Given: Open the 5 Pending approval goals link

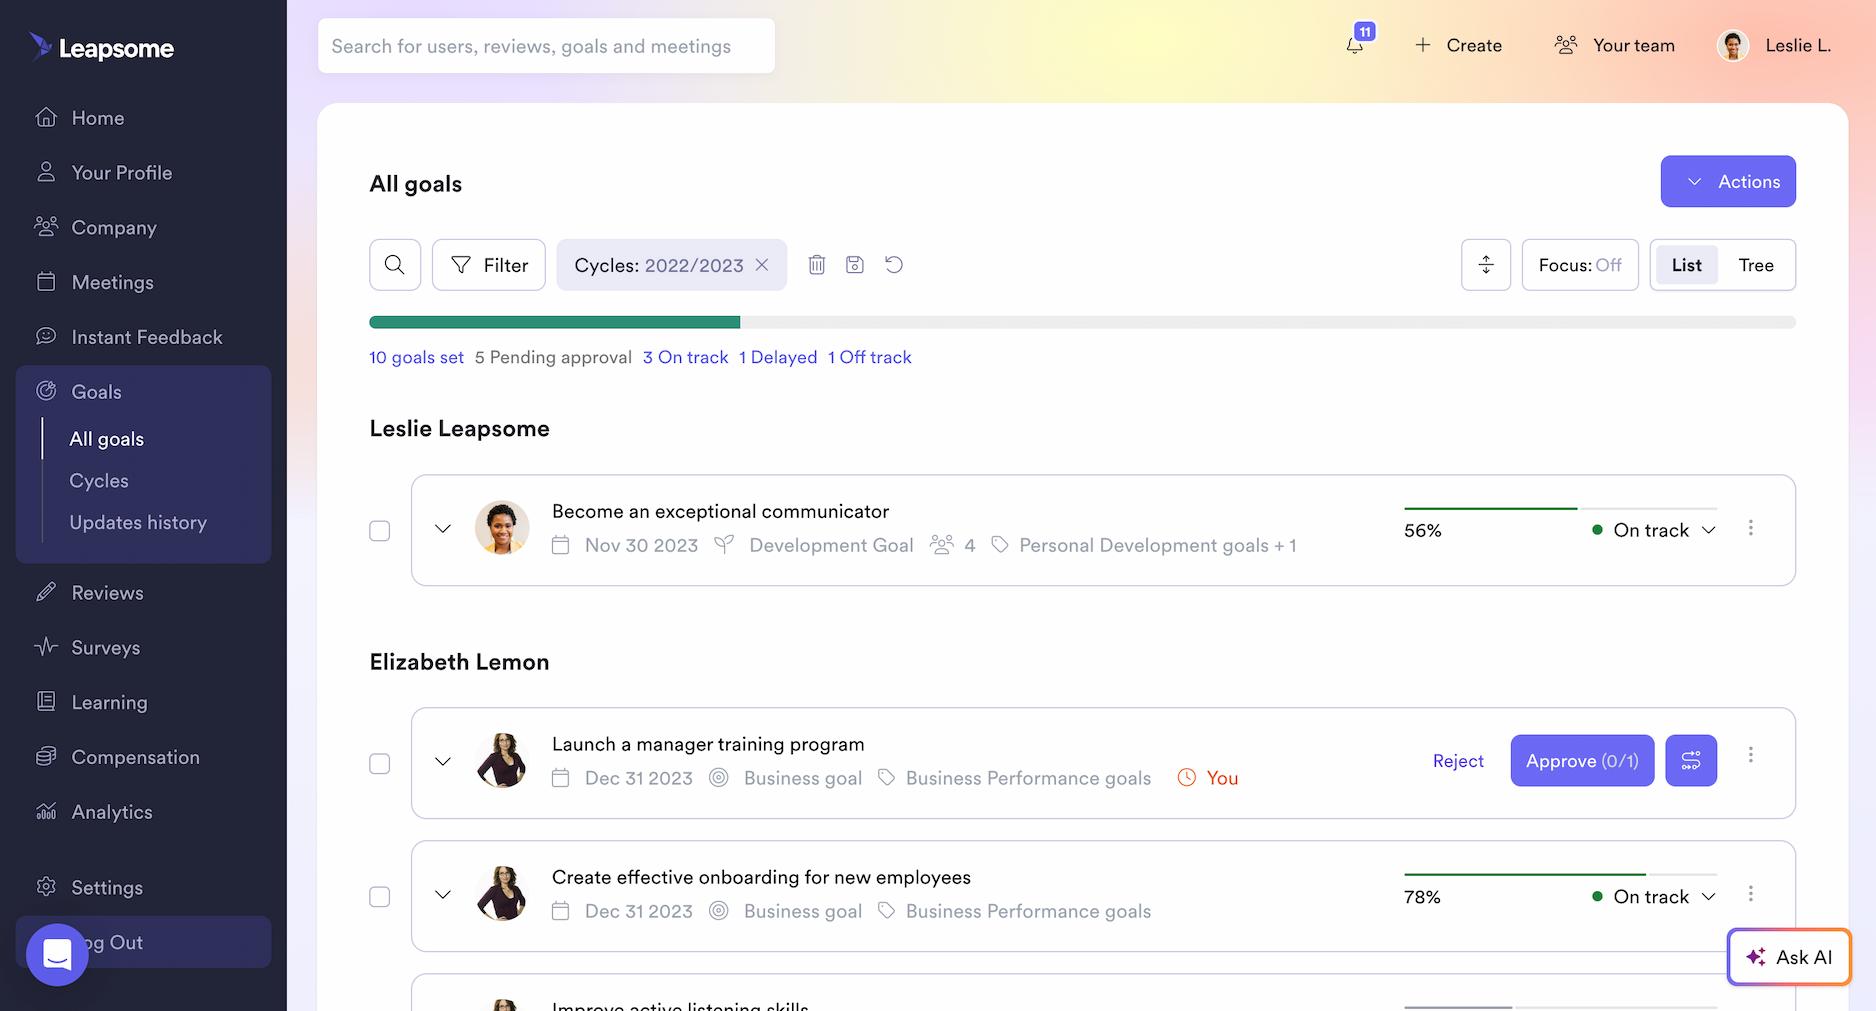Looking at the screenshot, I should (553, 357).
